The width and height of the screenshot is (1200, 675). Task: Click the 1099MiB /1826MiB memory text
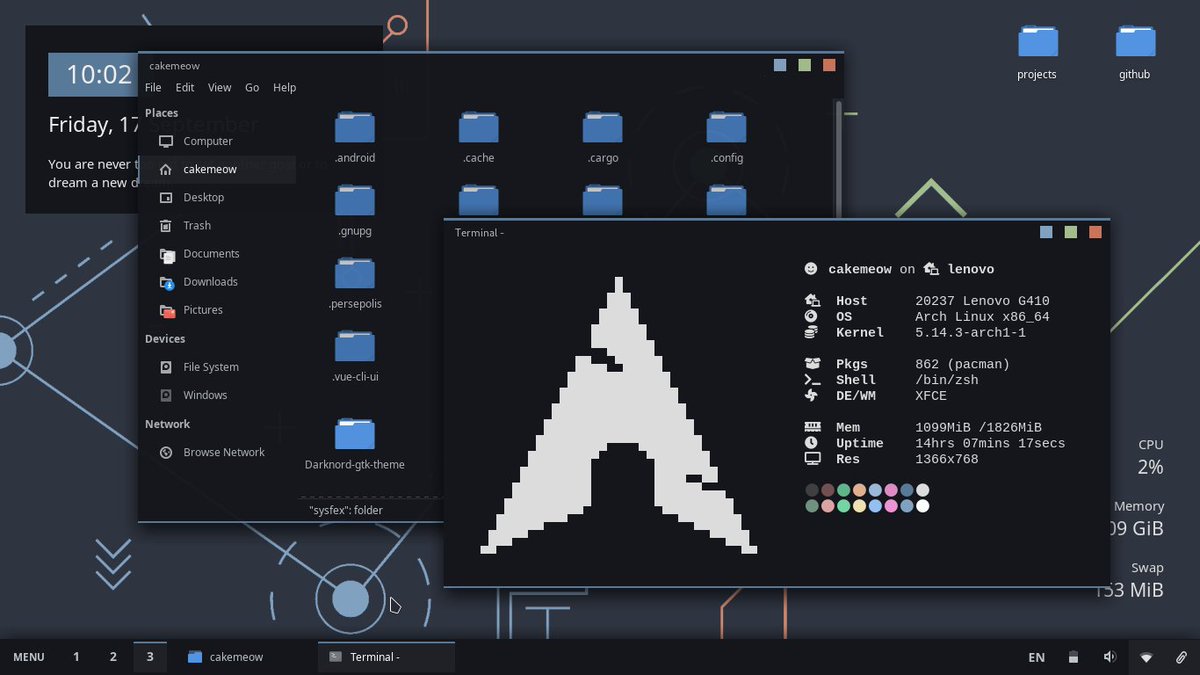(x=978, y=428)
